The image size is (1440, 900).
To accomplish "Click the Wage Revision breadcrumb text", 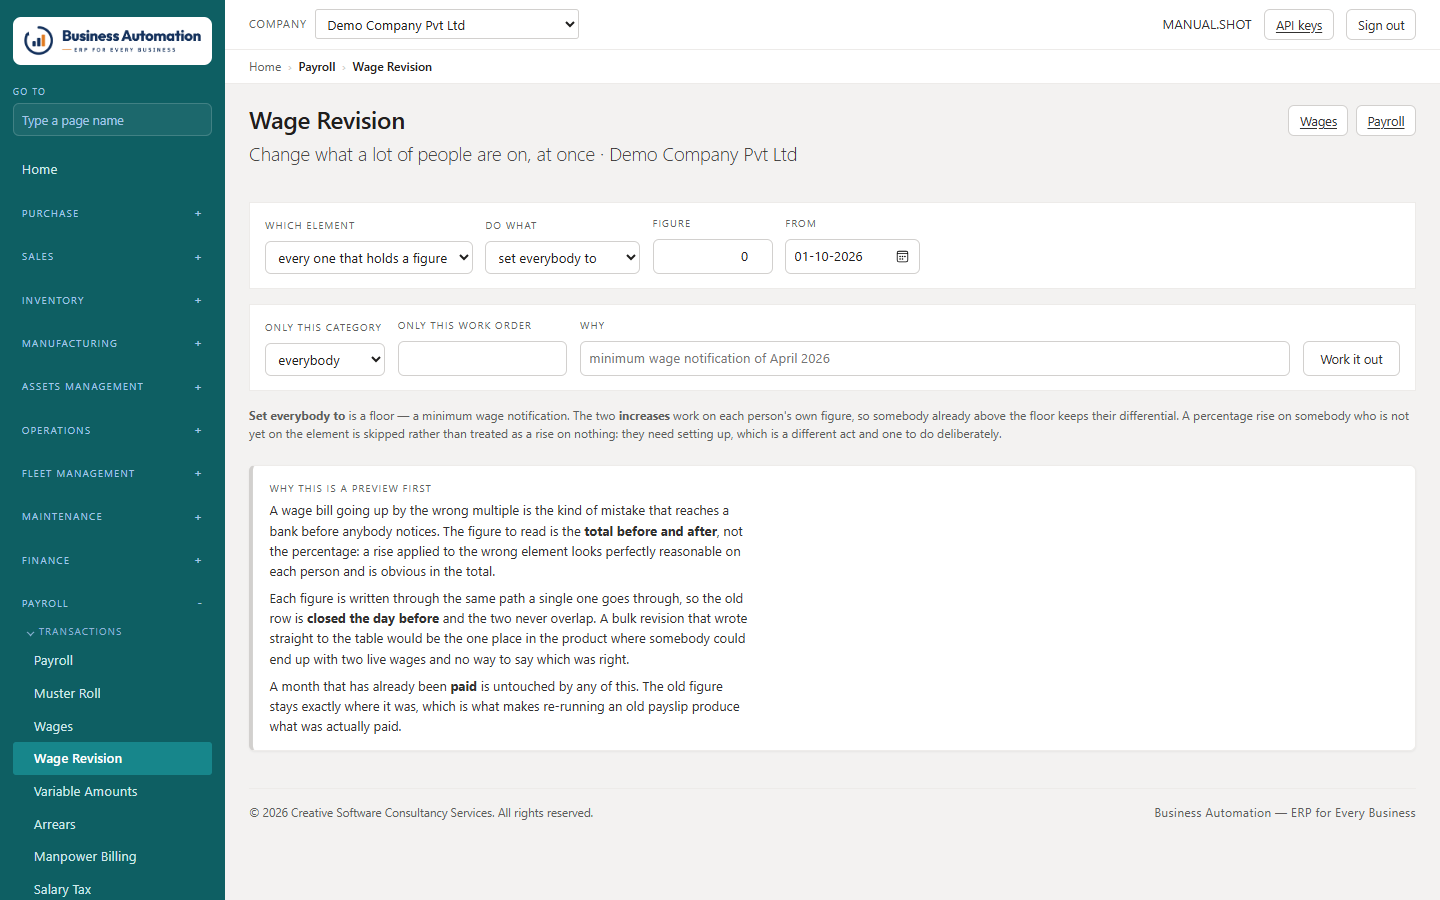I will point(392,67).
